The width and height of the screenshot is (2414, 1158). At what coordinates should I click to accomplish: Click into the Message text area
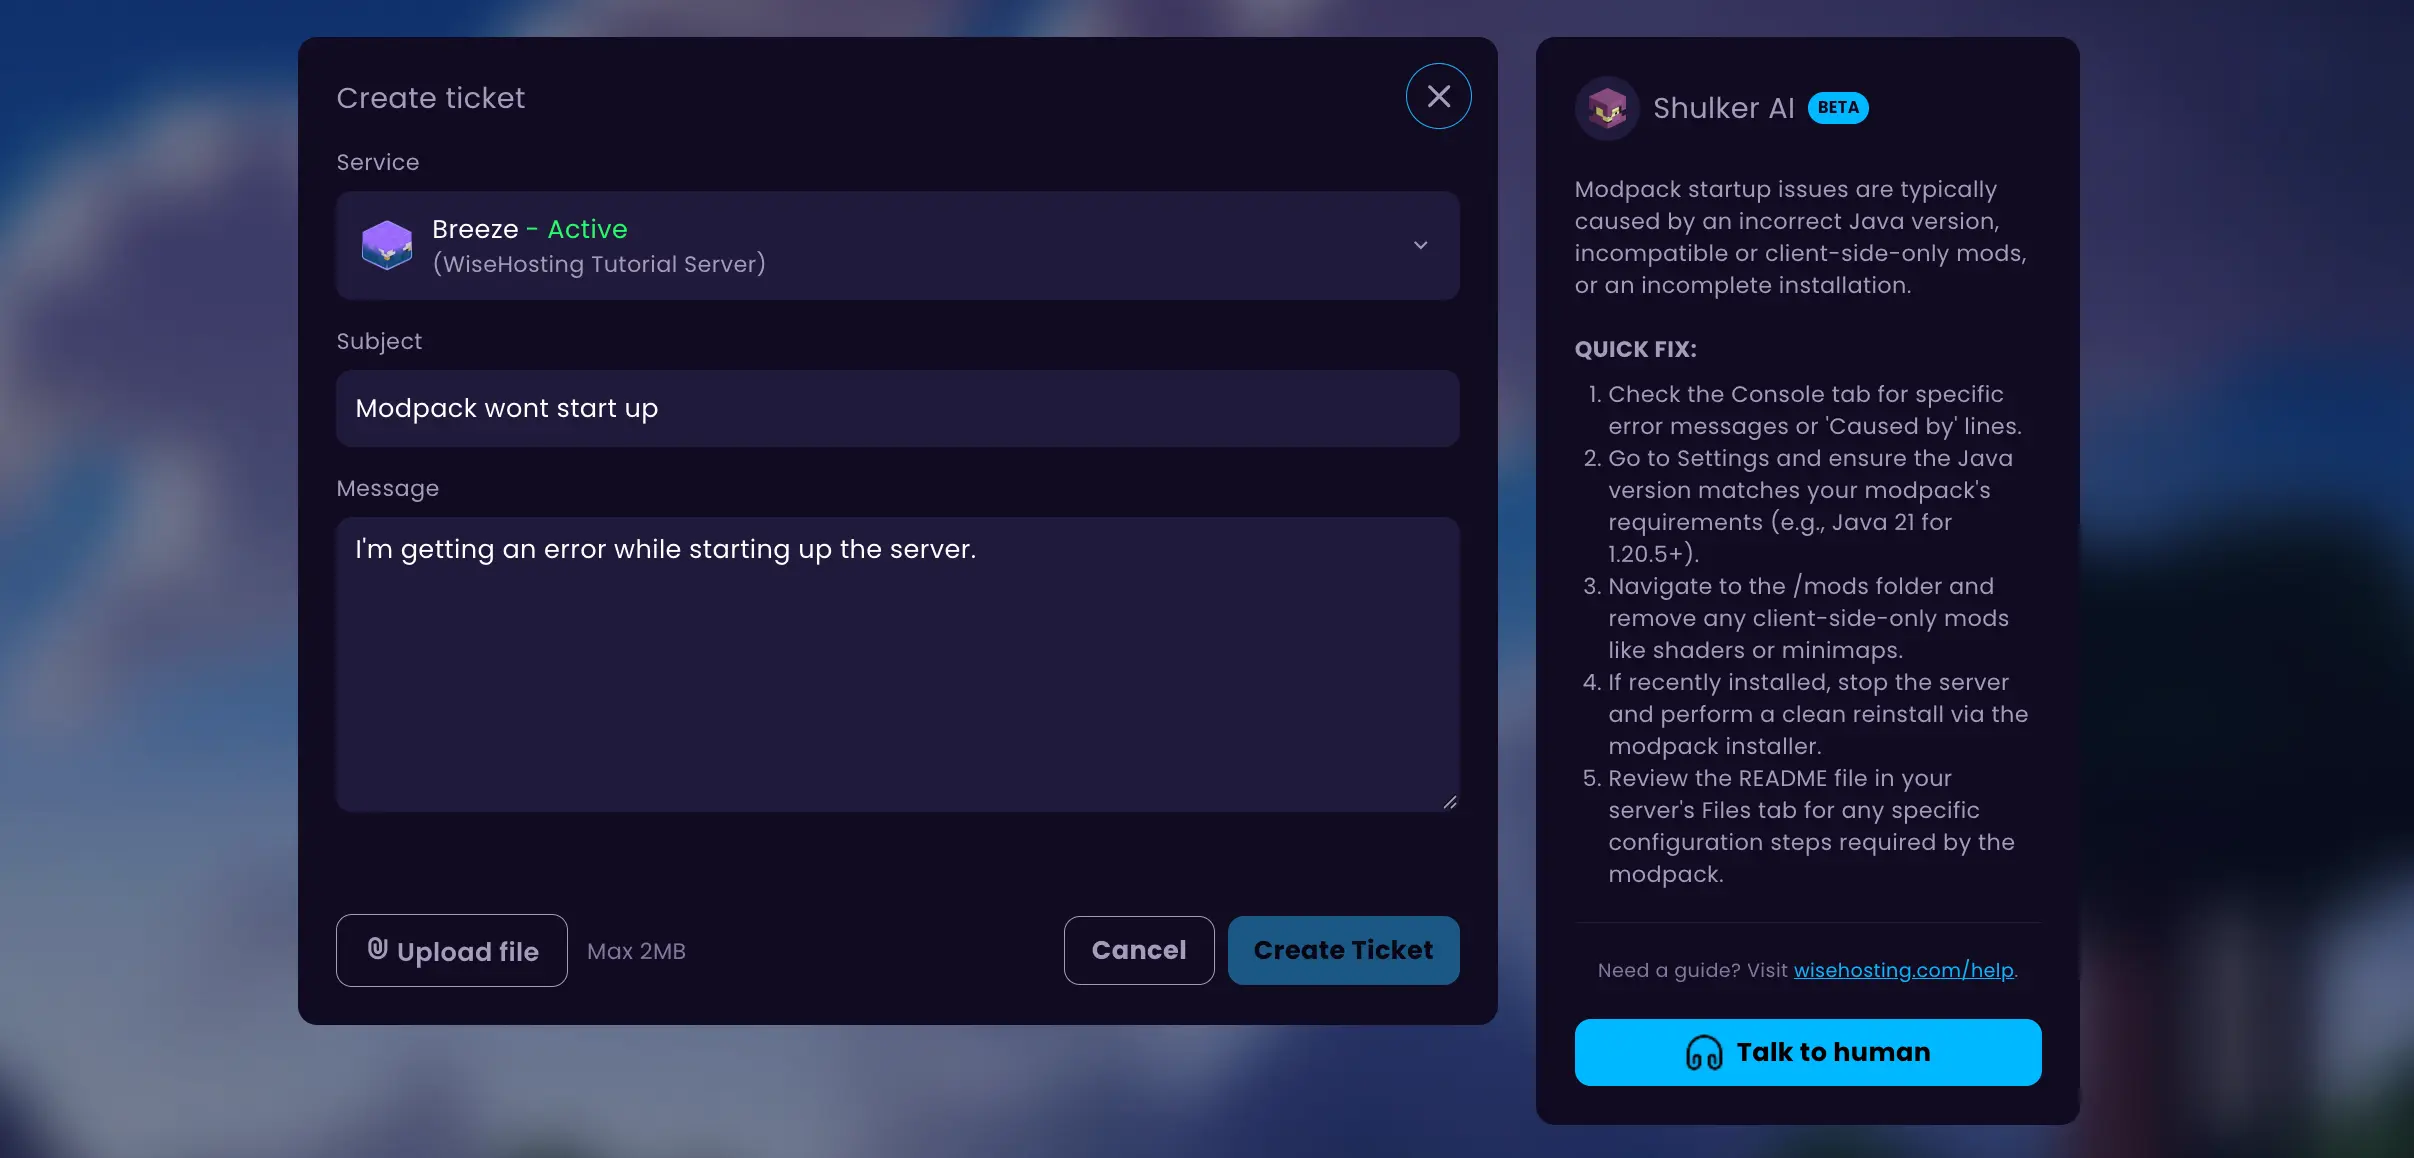click(x=897, y=663)
